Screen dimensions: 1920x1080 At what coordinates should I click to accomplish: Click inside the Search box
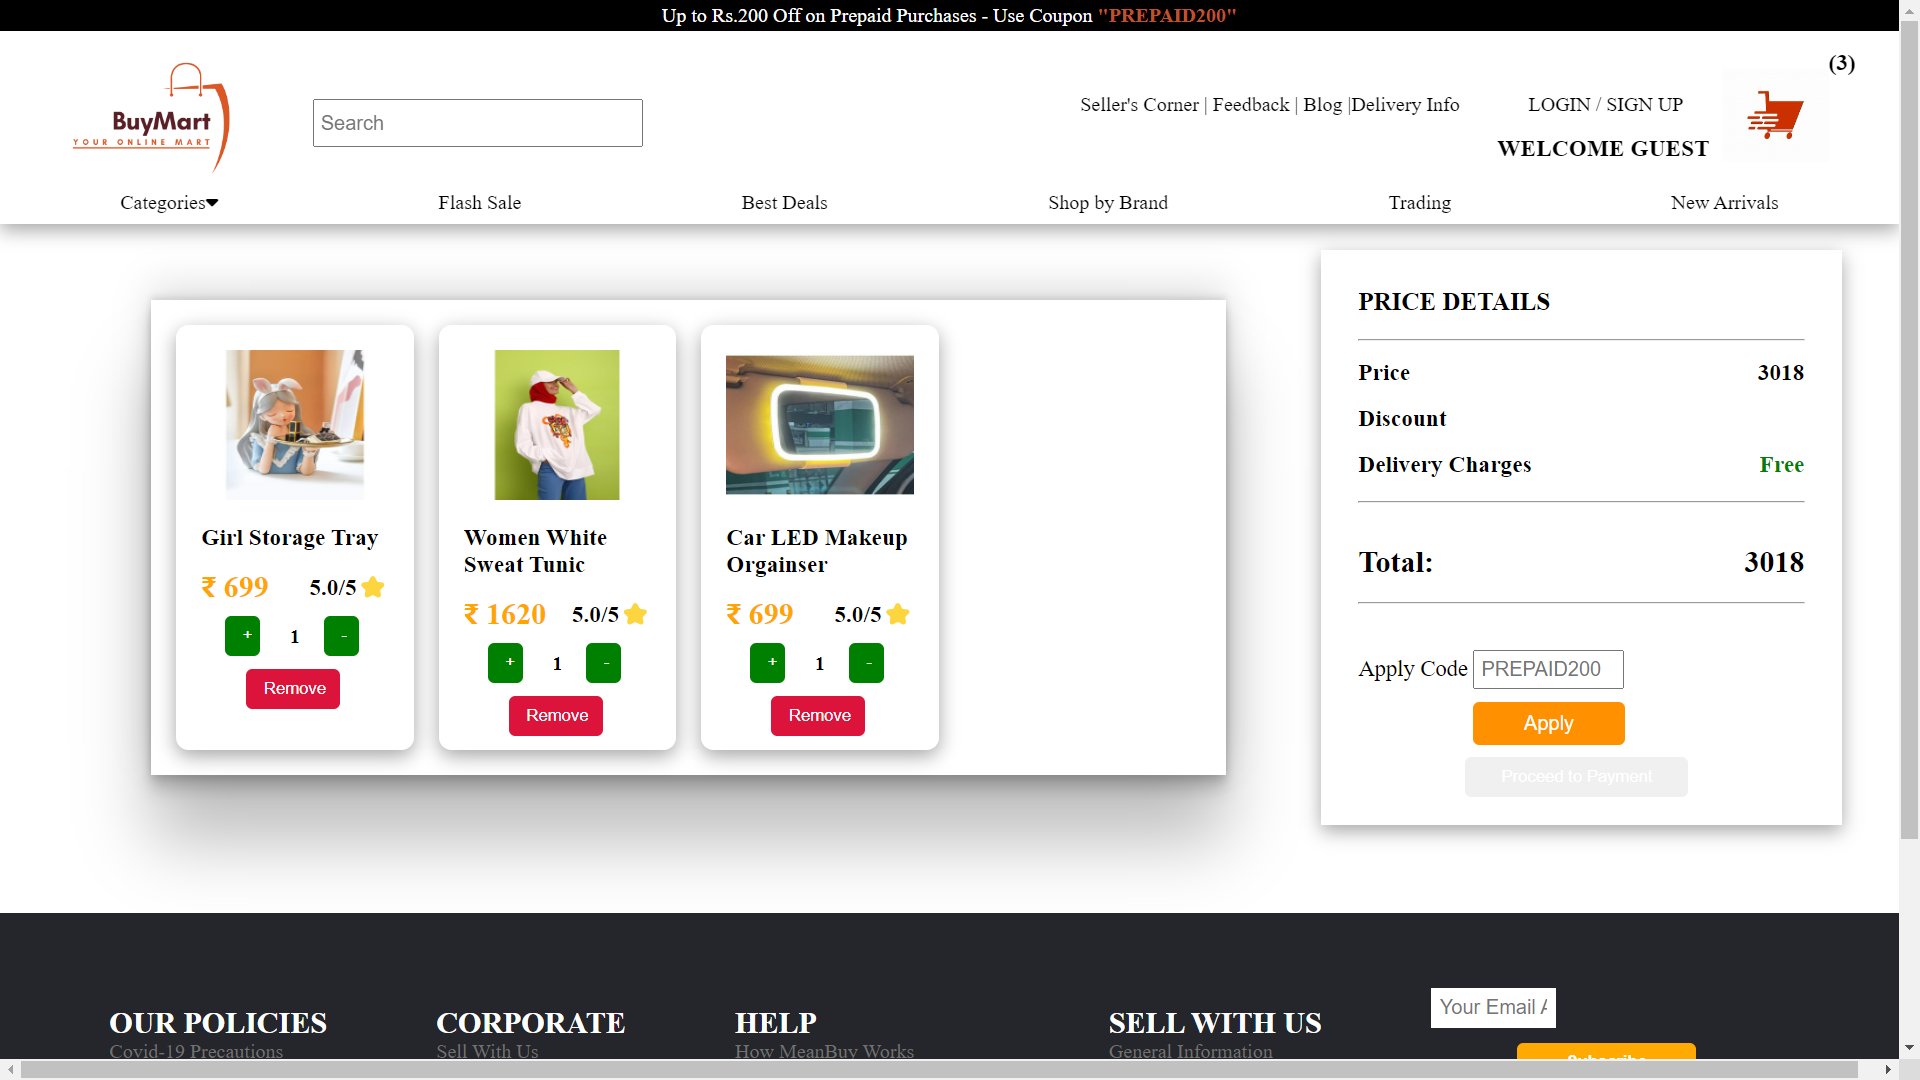point(477,122)
